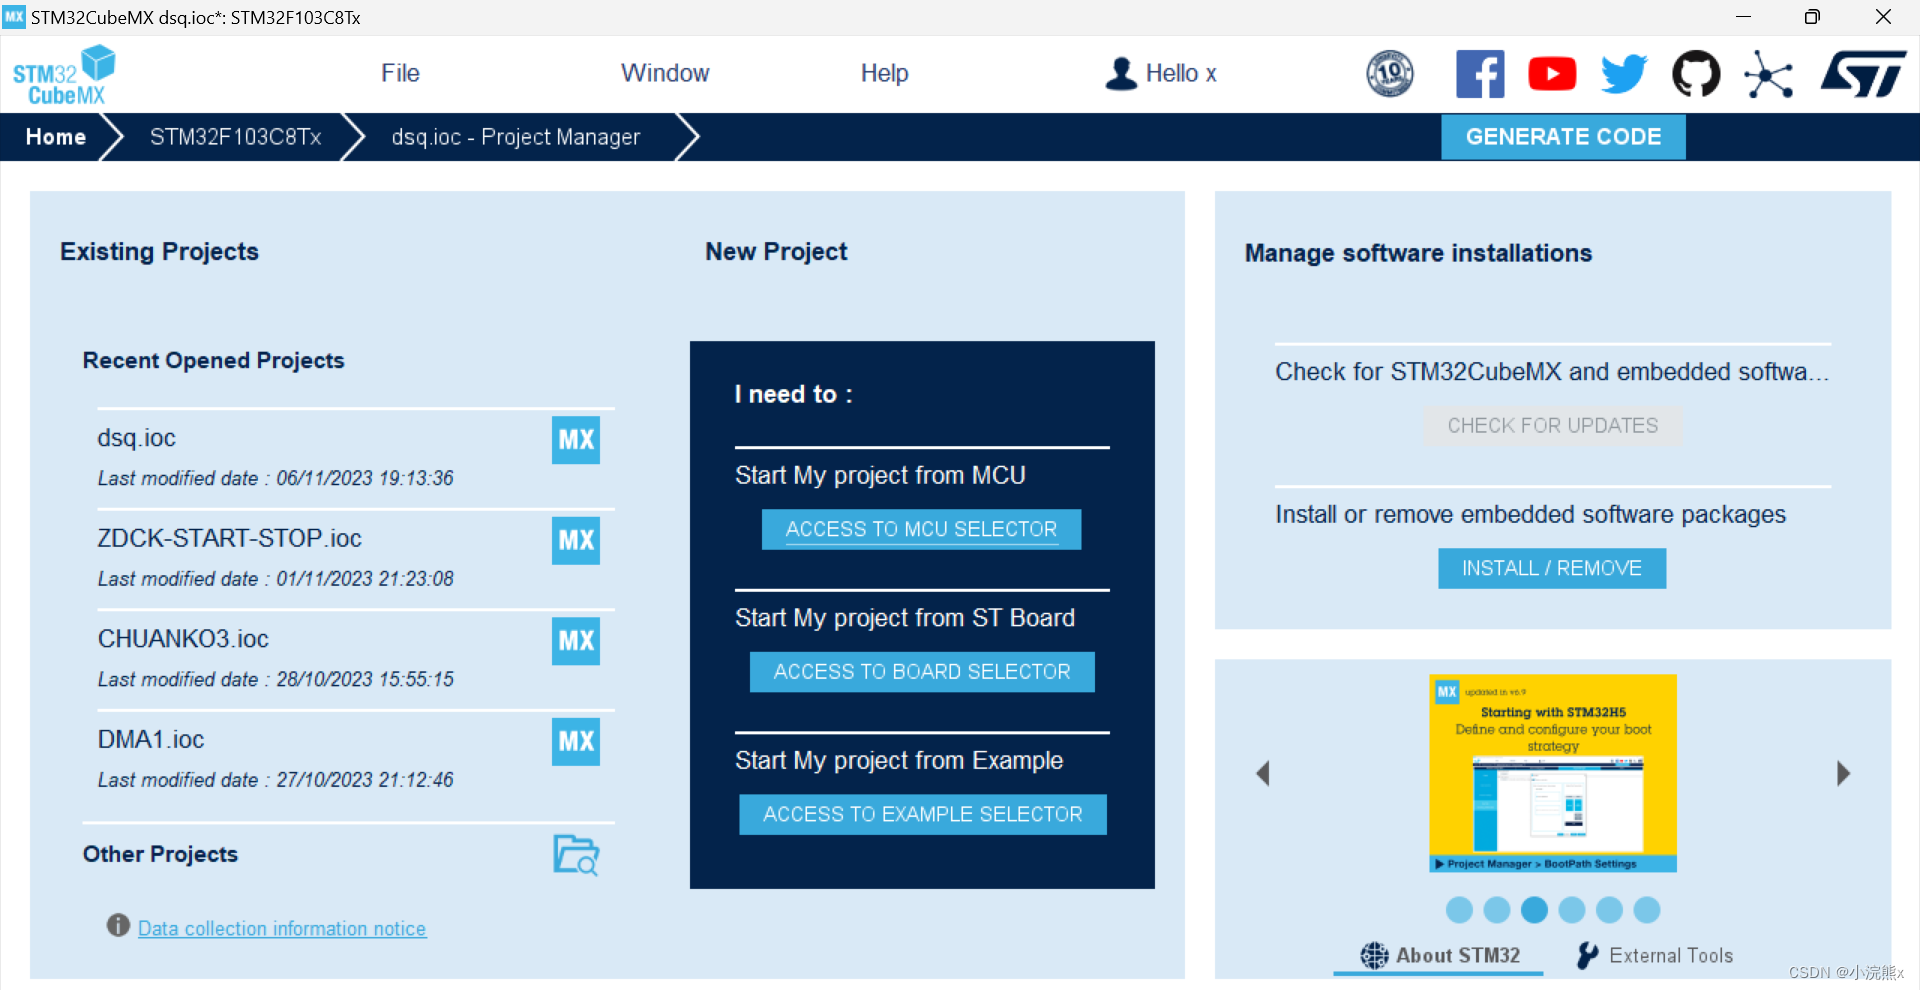Select the first carousel dot
The height and width of the screenshot is (990, 1920).
click(x=1460, y=910)
